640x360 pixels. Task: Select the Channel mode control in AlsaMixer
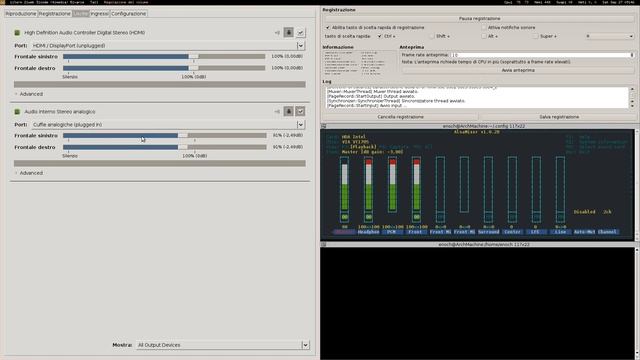tap(608, 232)
